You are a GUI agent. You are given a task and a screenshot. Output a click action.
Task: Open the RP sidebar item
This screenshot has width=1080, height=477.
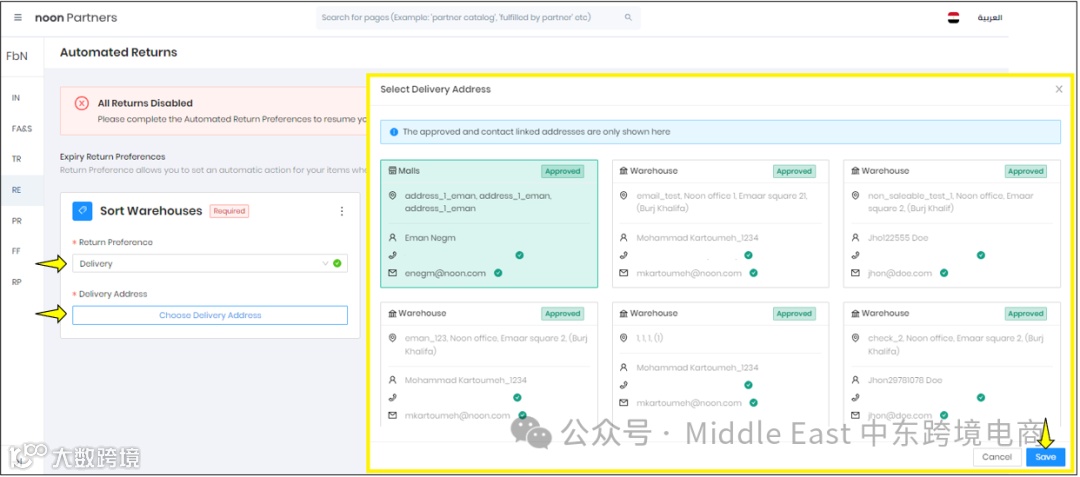click(x=17, y=282)
